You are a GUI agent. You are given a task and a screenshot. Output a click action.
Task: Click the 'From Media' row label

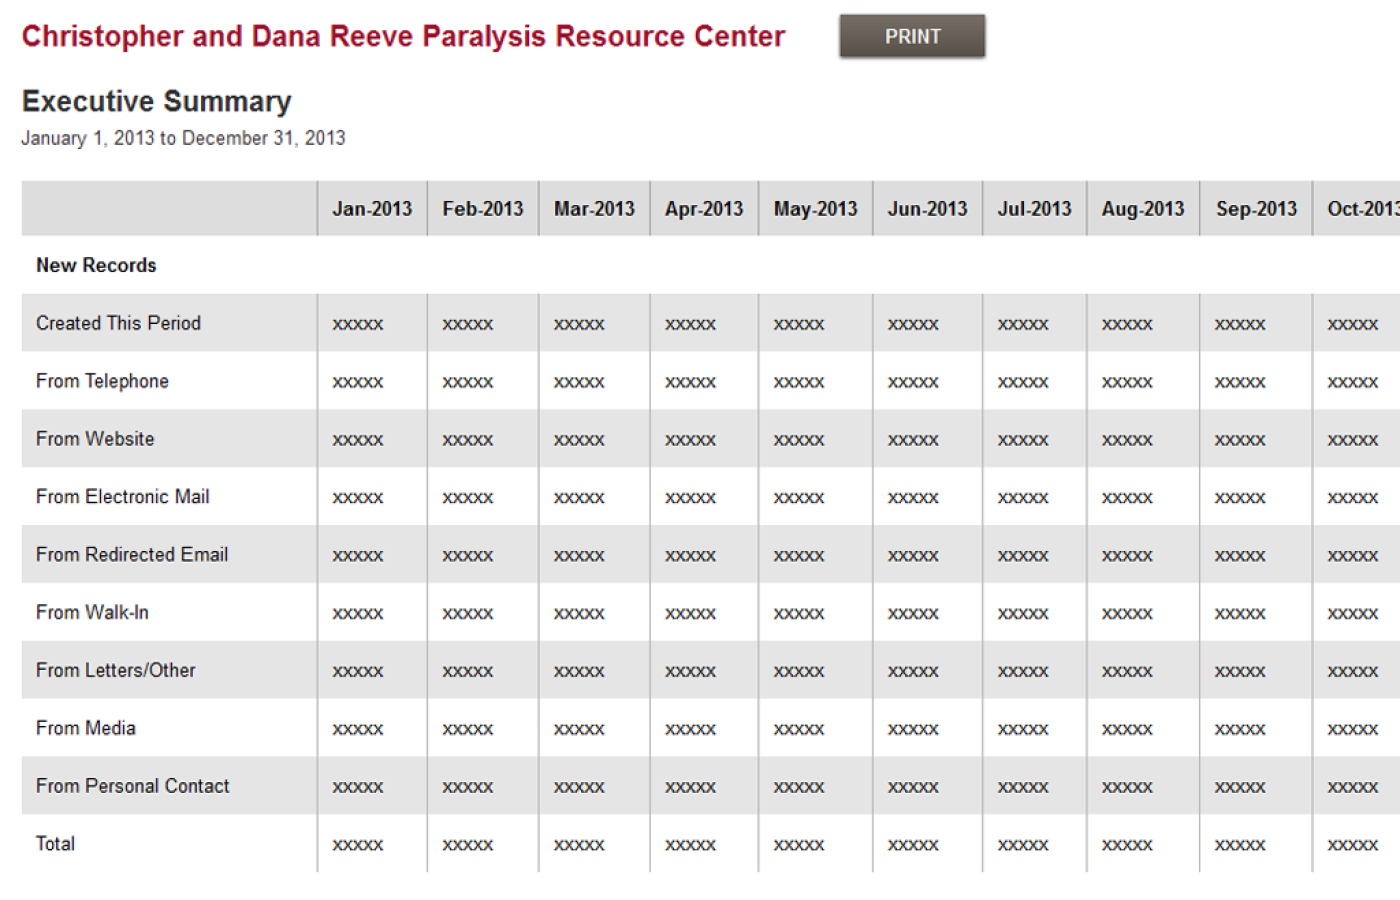[85, 729]
